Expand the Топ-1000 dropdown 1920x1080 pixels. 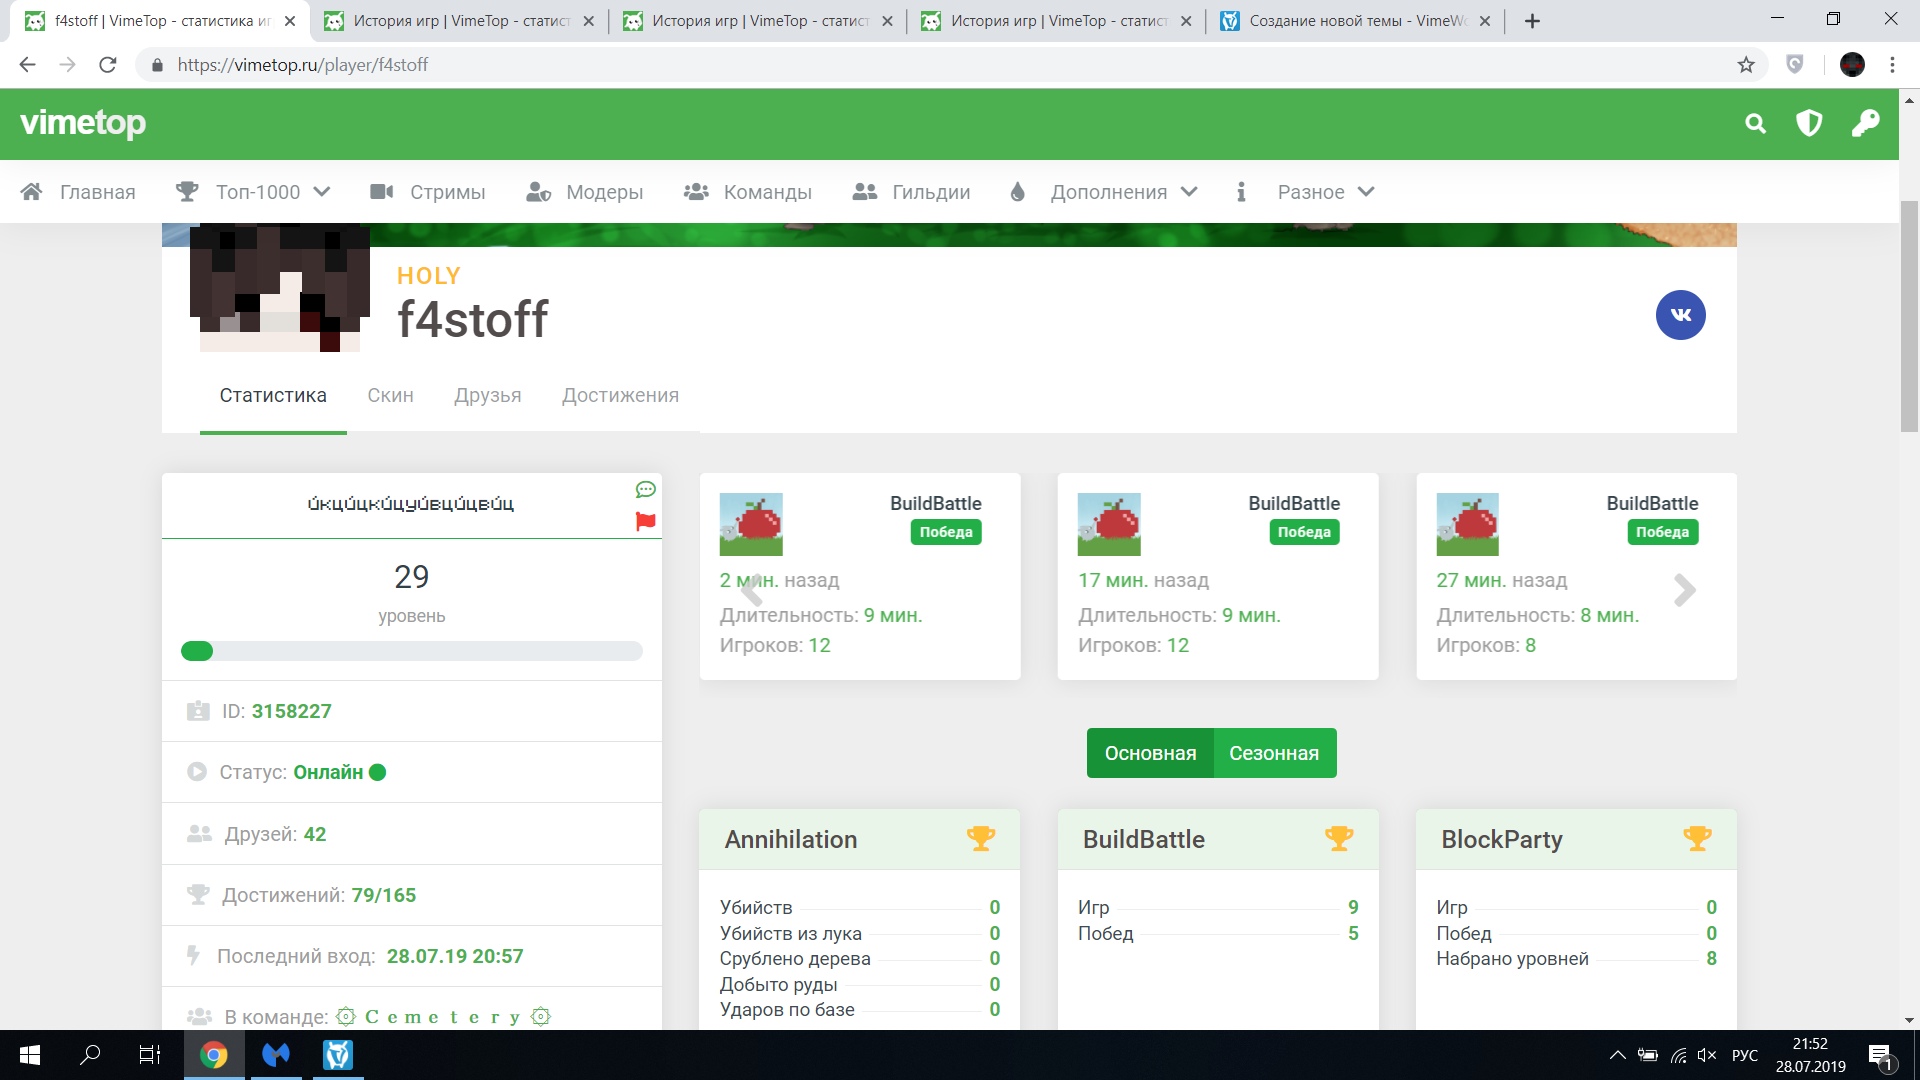[253, 192]
